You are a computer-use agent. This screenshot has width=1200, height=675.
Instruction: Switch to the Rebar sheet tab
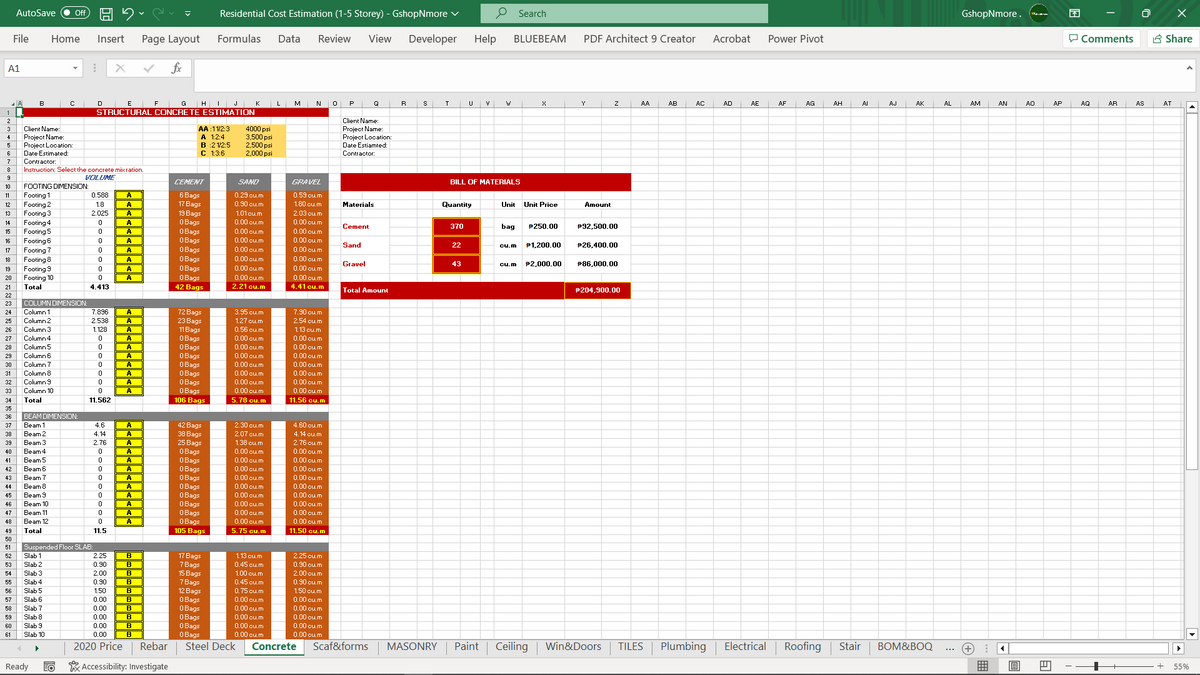pyautogui.click(x=154, y=647)
